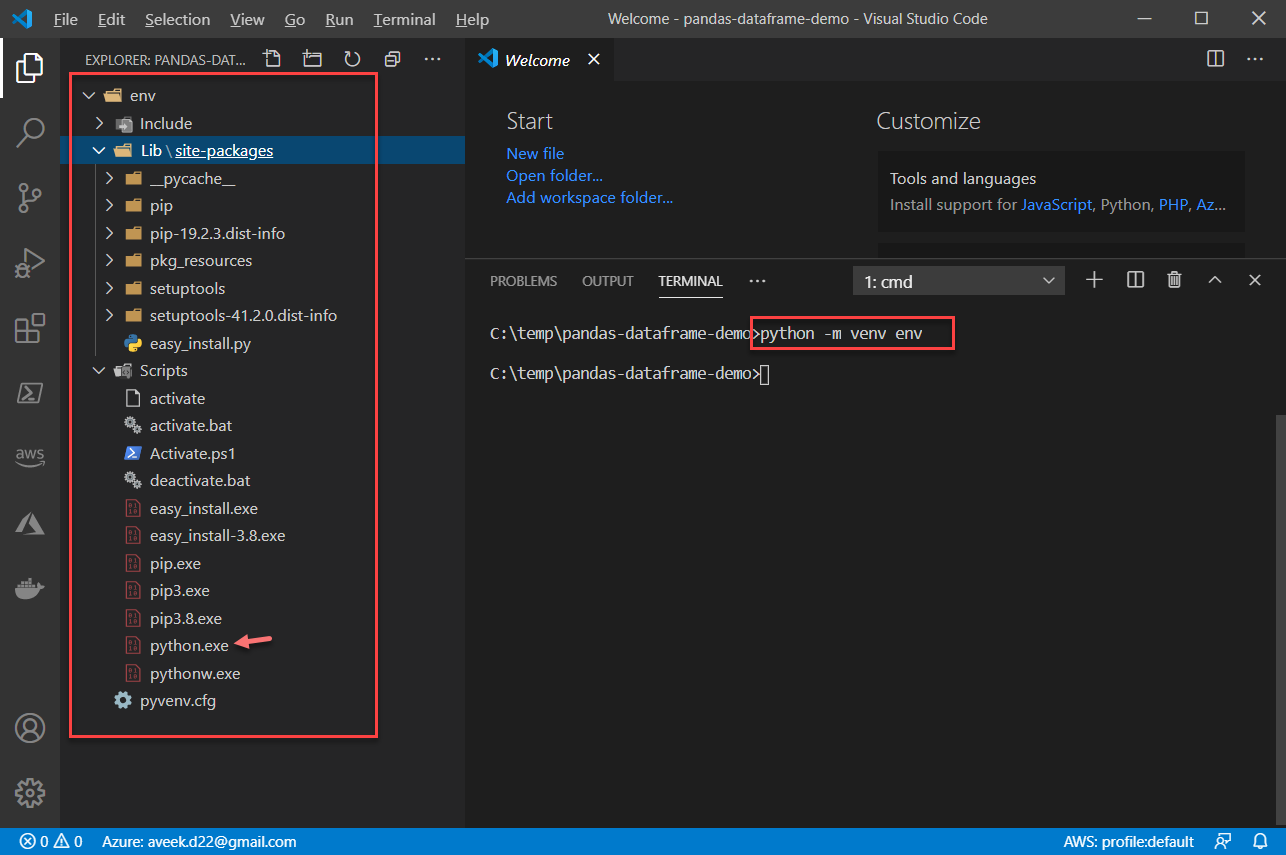Open the Source Control view
The height and width of the screenshot is (855, 1286).
(30, 197)
